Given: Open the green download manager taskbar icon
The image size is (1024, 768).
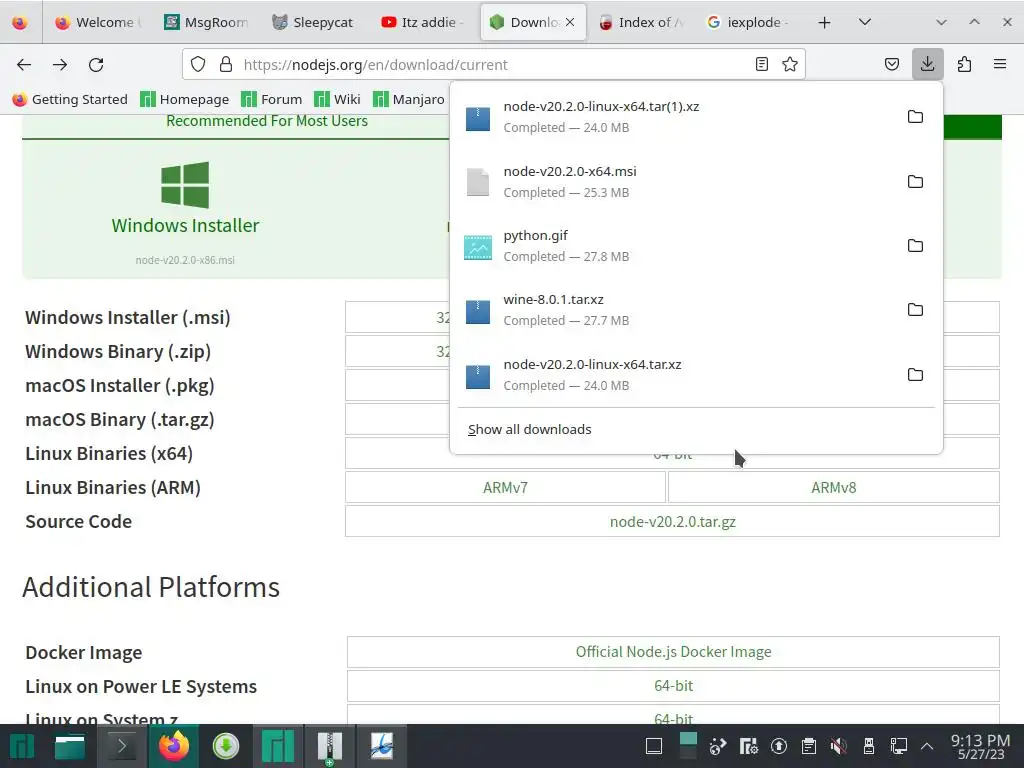Looking at the screenshot, I should tap(225, 746).
